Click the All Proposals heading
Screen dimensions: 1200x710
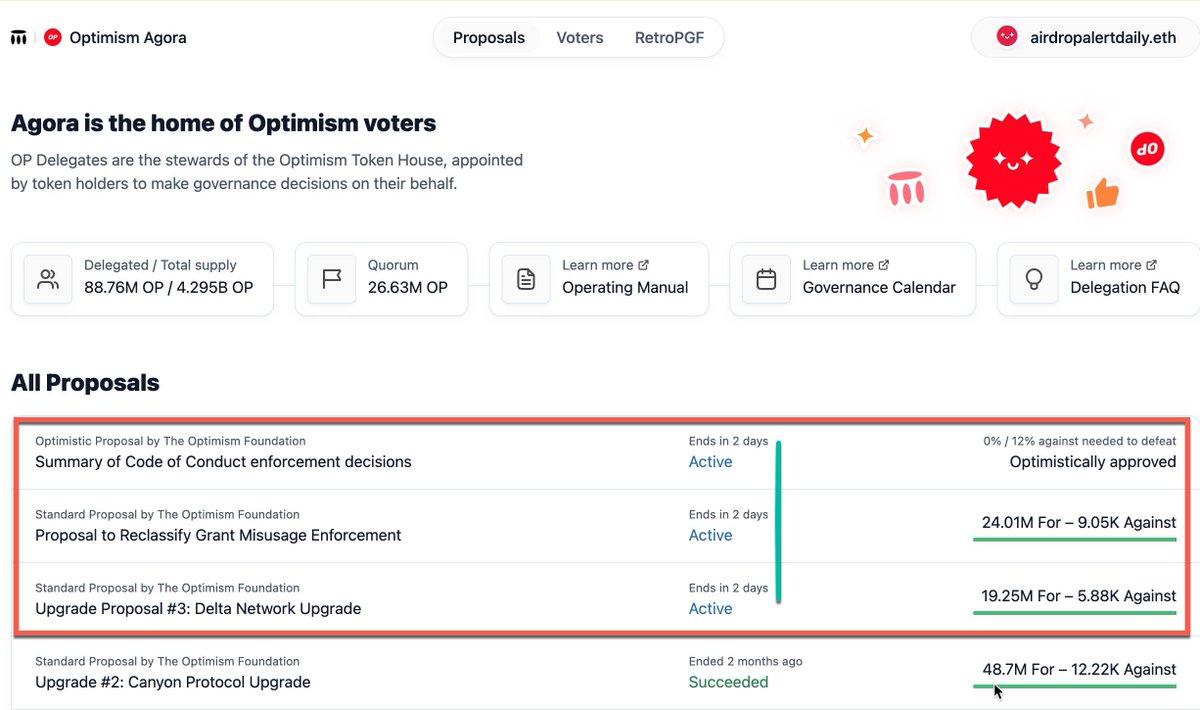pyautogui.click(x=85, y=383)
